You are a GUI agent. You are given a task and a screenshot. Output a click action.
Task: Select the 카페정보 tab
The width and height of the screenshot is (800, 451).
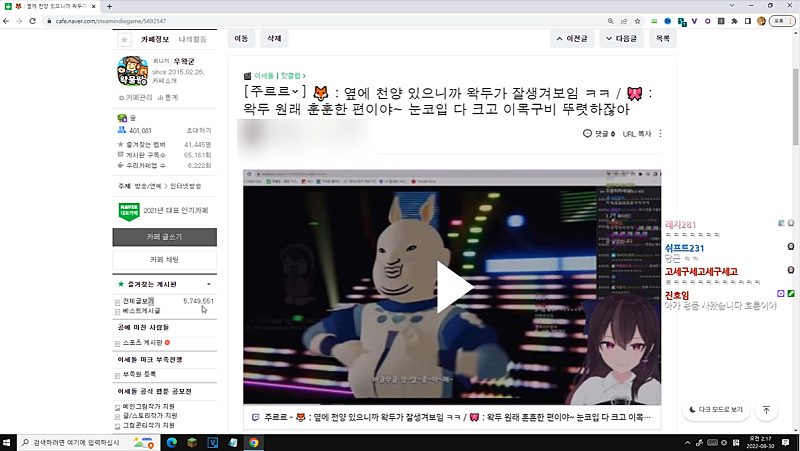[155, 40]
